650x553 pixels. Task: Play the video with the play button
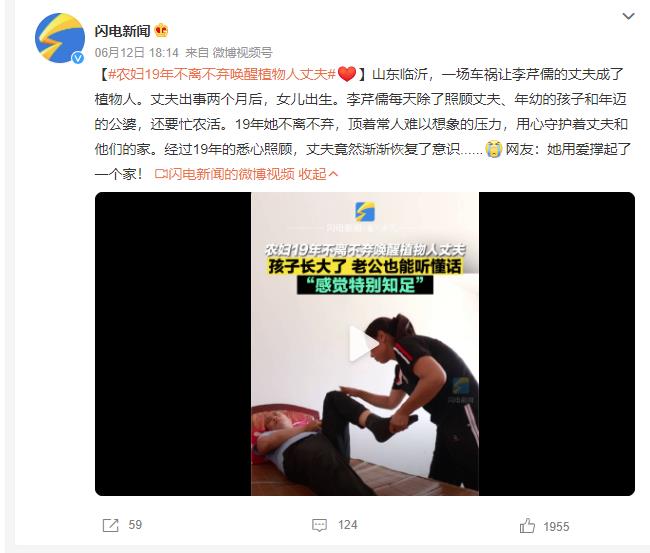coord(364,344)
